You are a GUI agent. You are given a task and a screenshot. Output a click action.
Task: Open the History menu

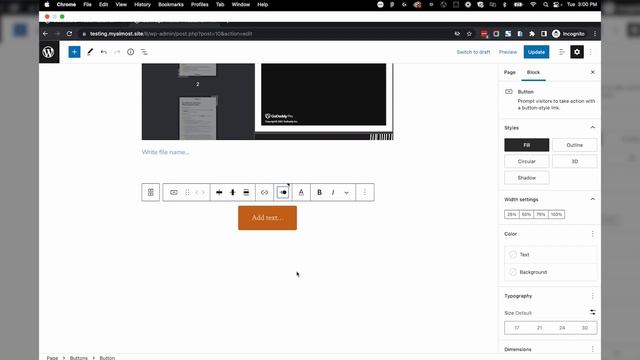tap(142, 4)
